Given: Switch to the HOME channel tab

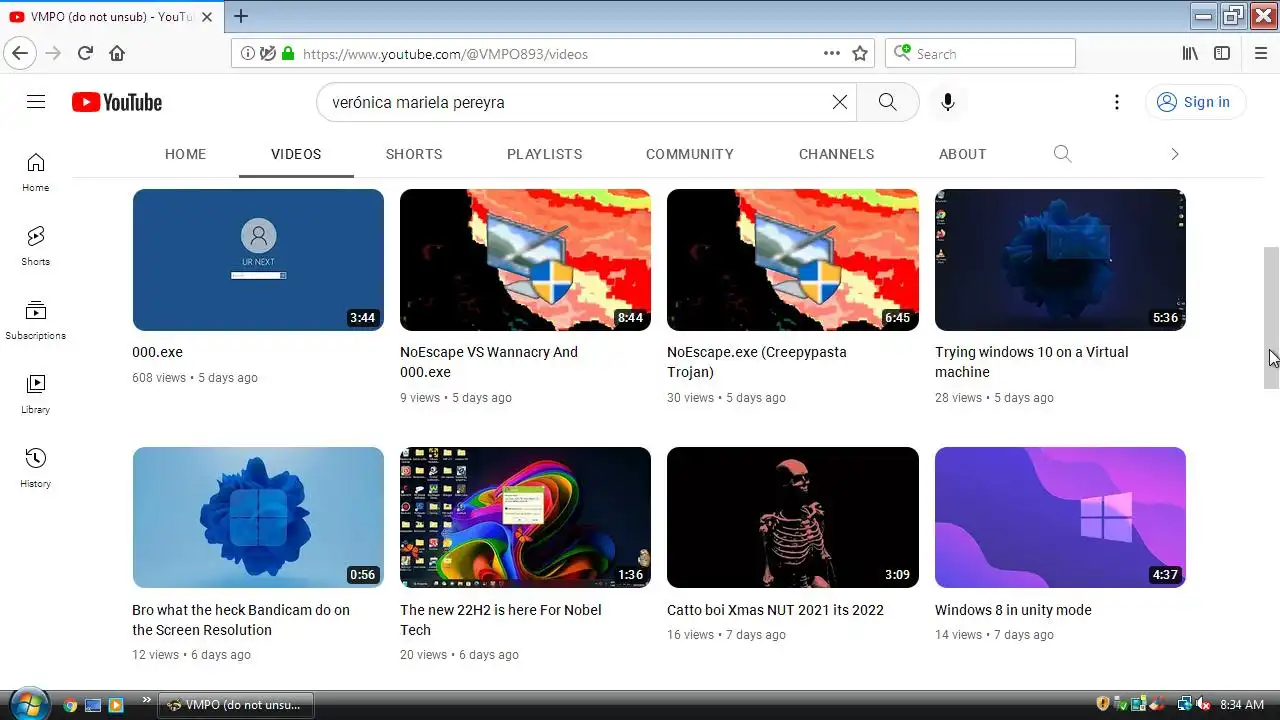Looking at the screenshot, I should click(185, 154).
